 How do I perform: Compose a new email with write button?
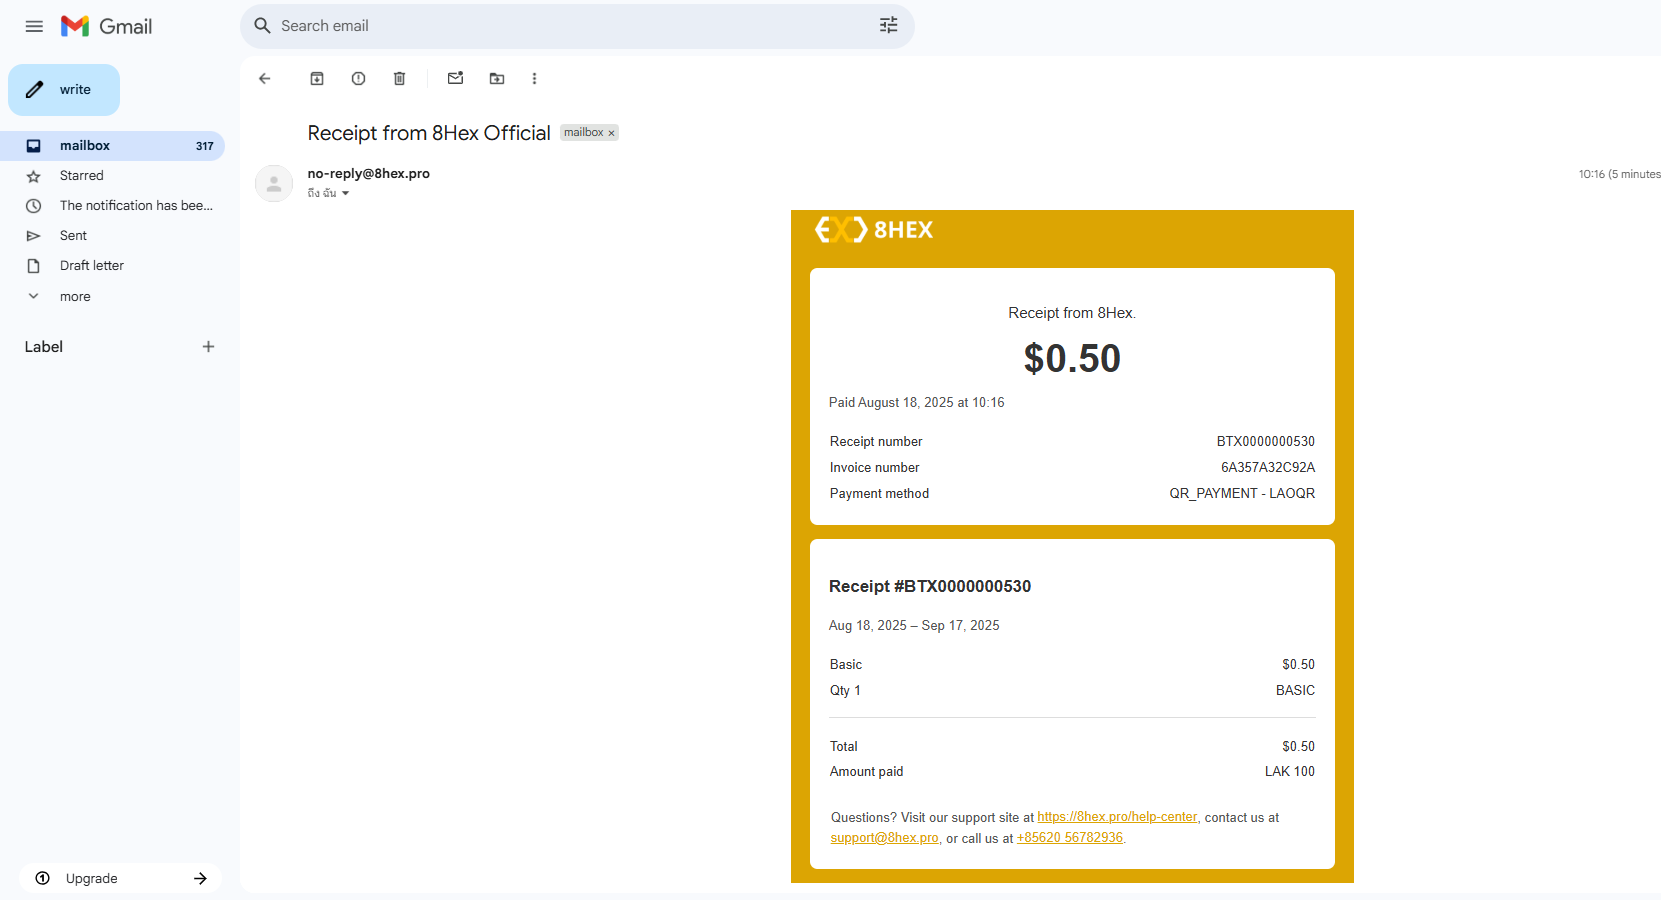(x=63, y=90)
